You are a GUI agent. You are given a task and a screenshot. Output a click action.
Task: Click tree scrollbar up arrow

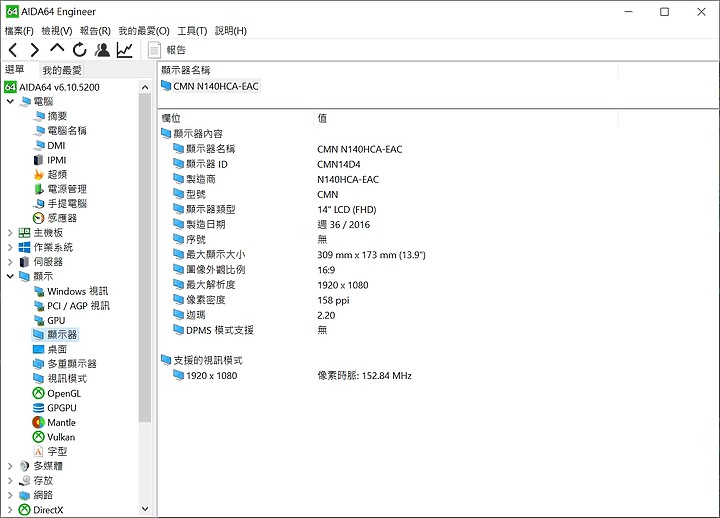145,87
